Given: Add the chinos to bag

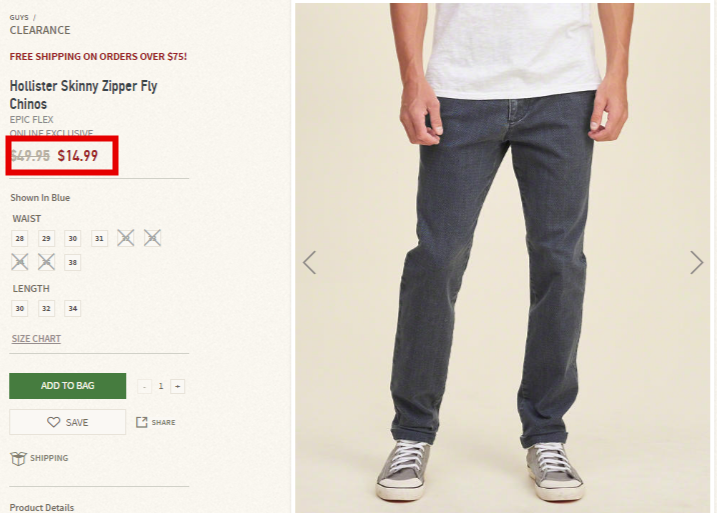Looking at the screenshot, I should click(x=68, y=386).
